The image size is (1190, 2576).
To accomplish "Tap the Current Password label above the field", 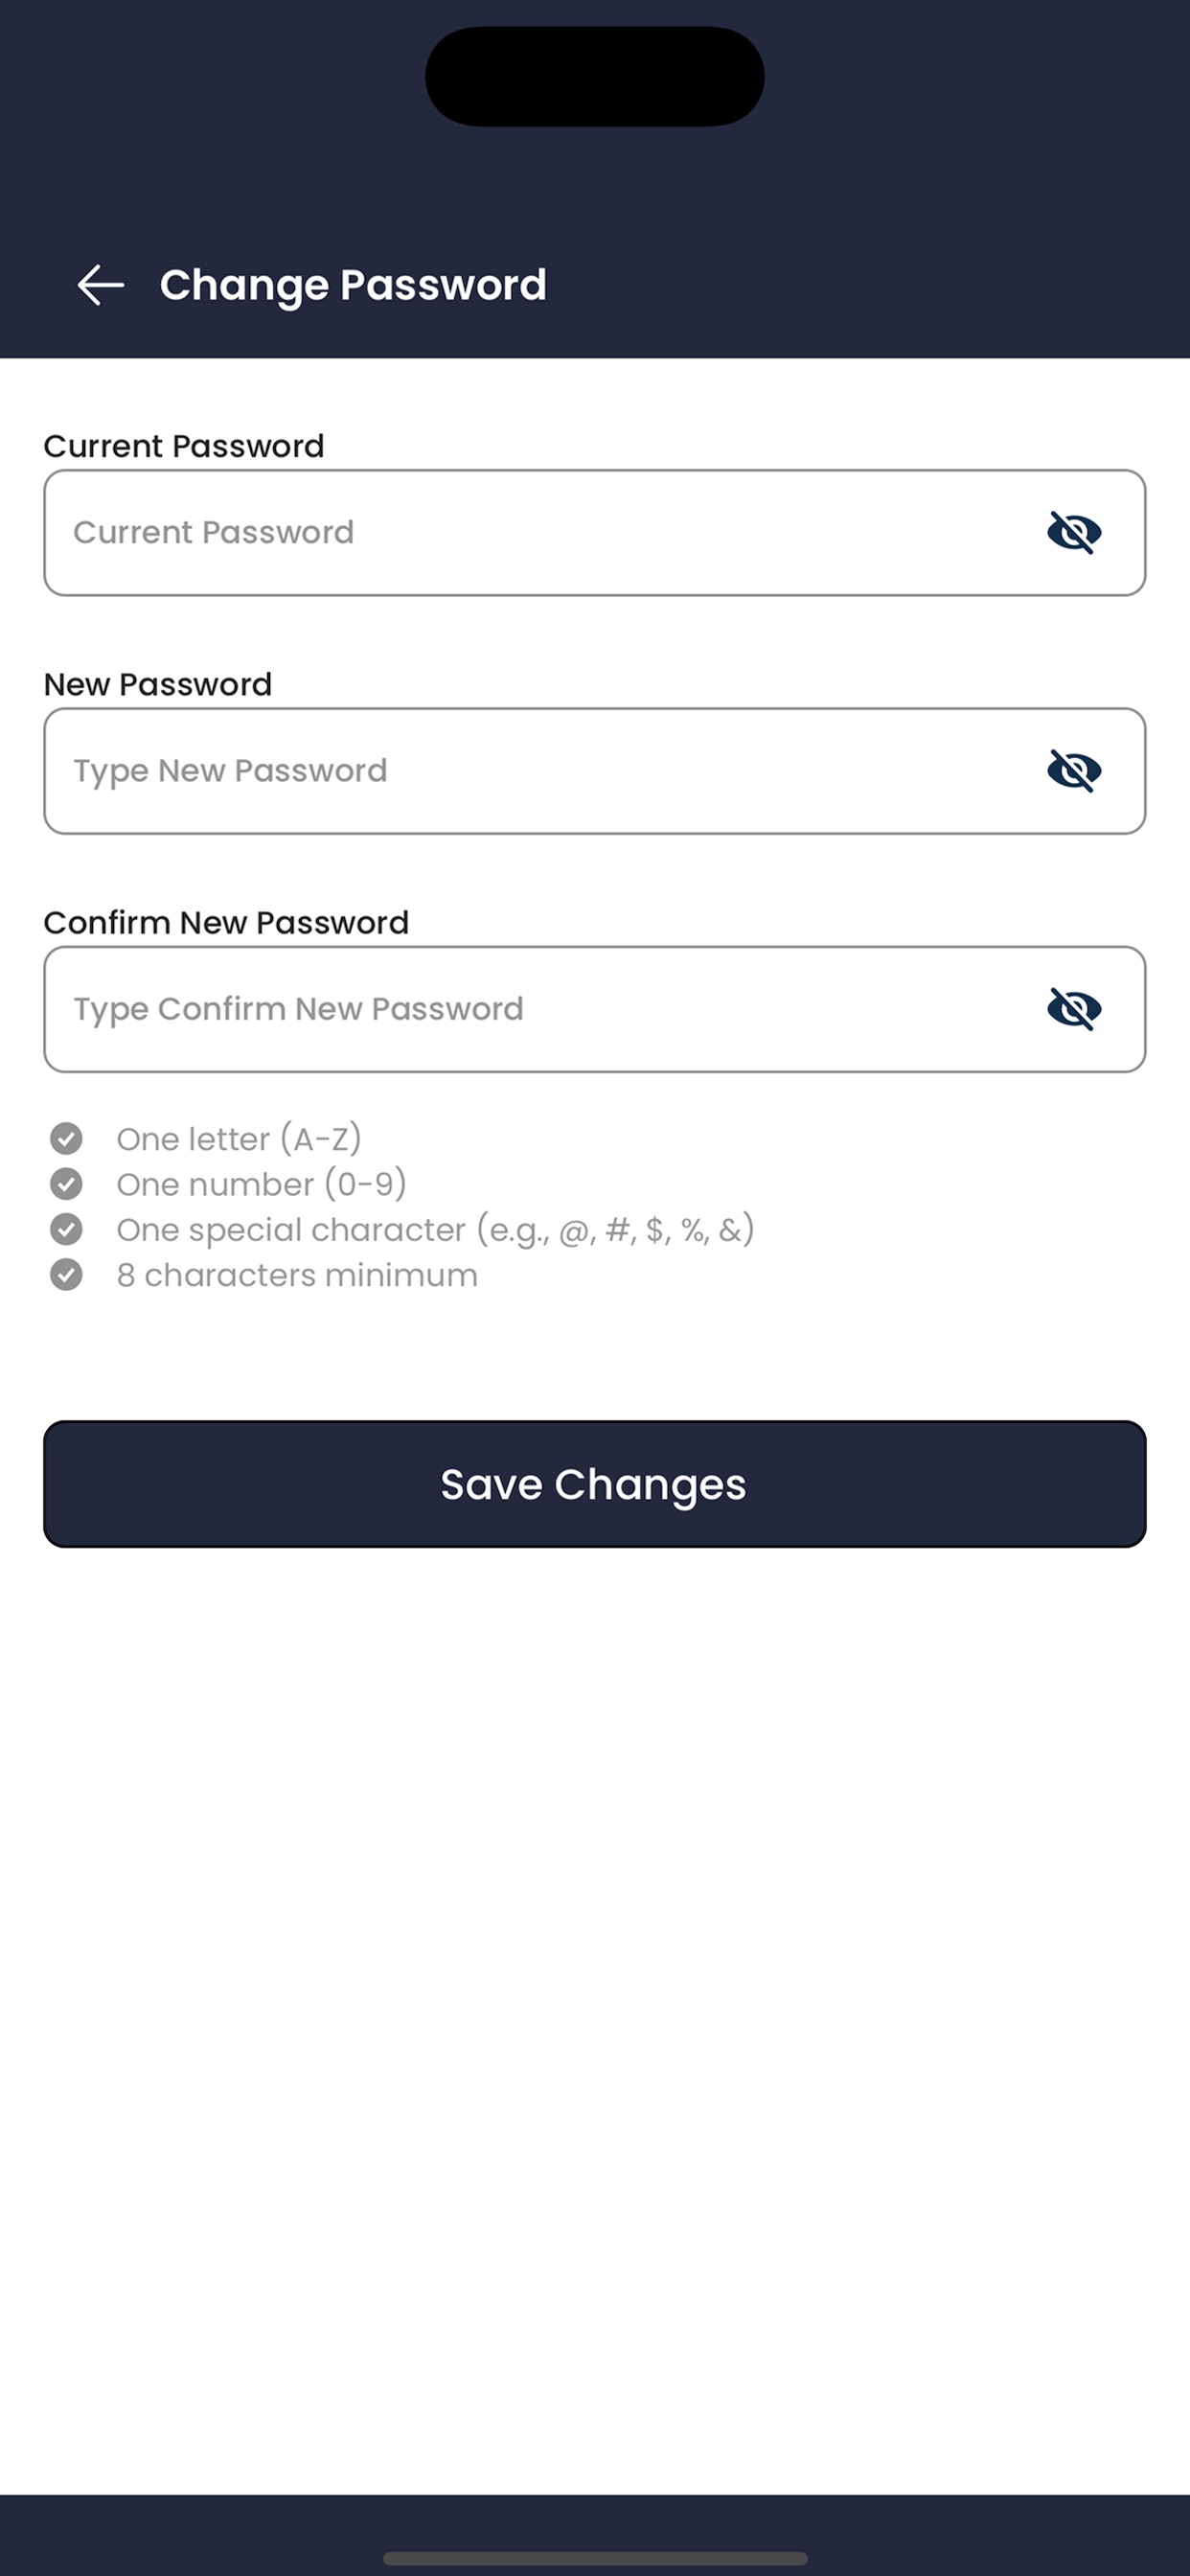I will point(184,446).
